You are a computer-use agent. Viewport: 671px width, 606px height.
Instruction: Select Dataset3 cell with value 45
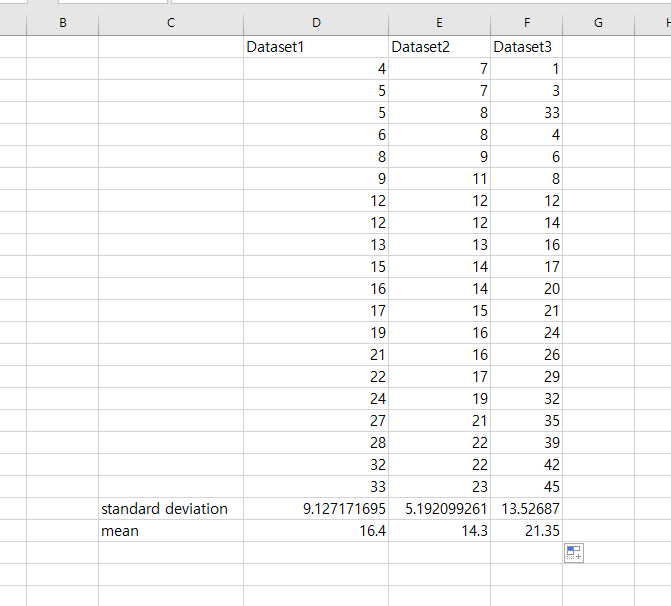point(526,487)
